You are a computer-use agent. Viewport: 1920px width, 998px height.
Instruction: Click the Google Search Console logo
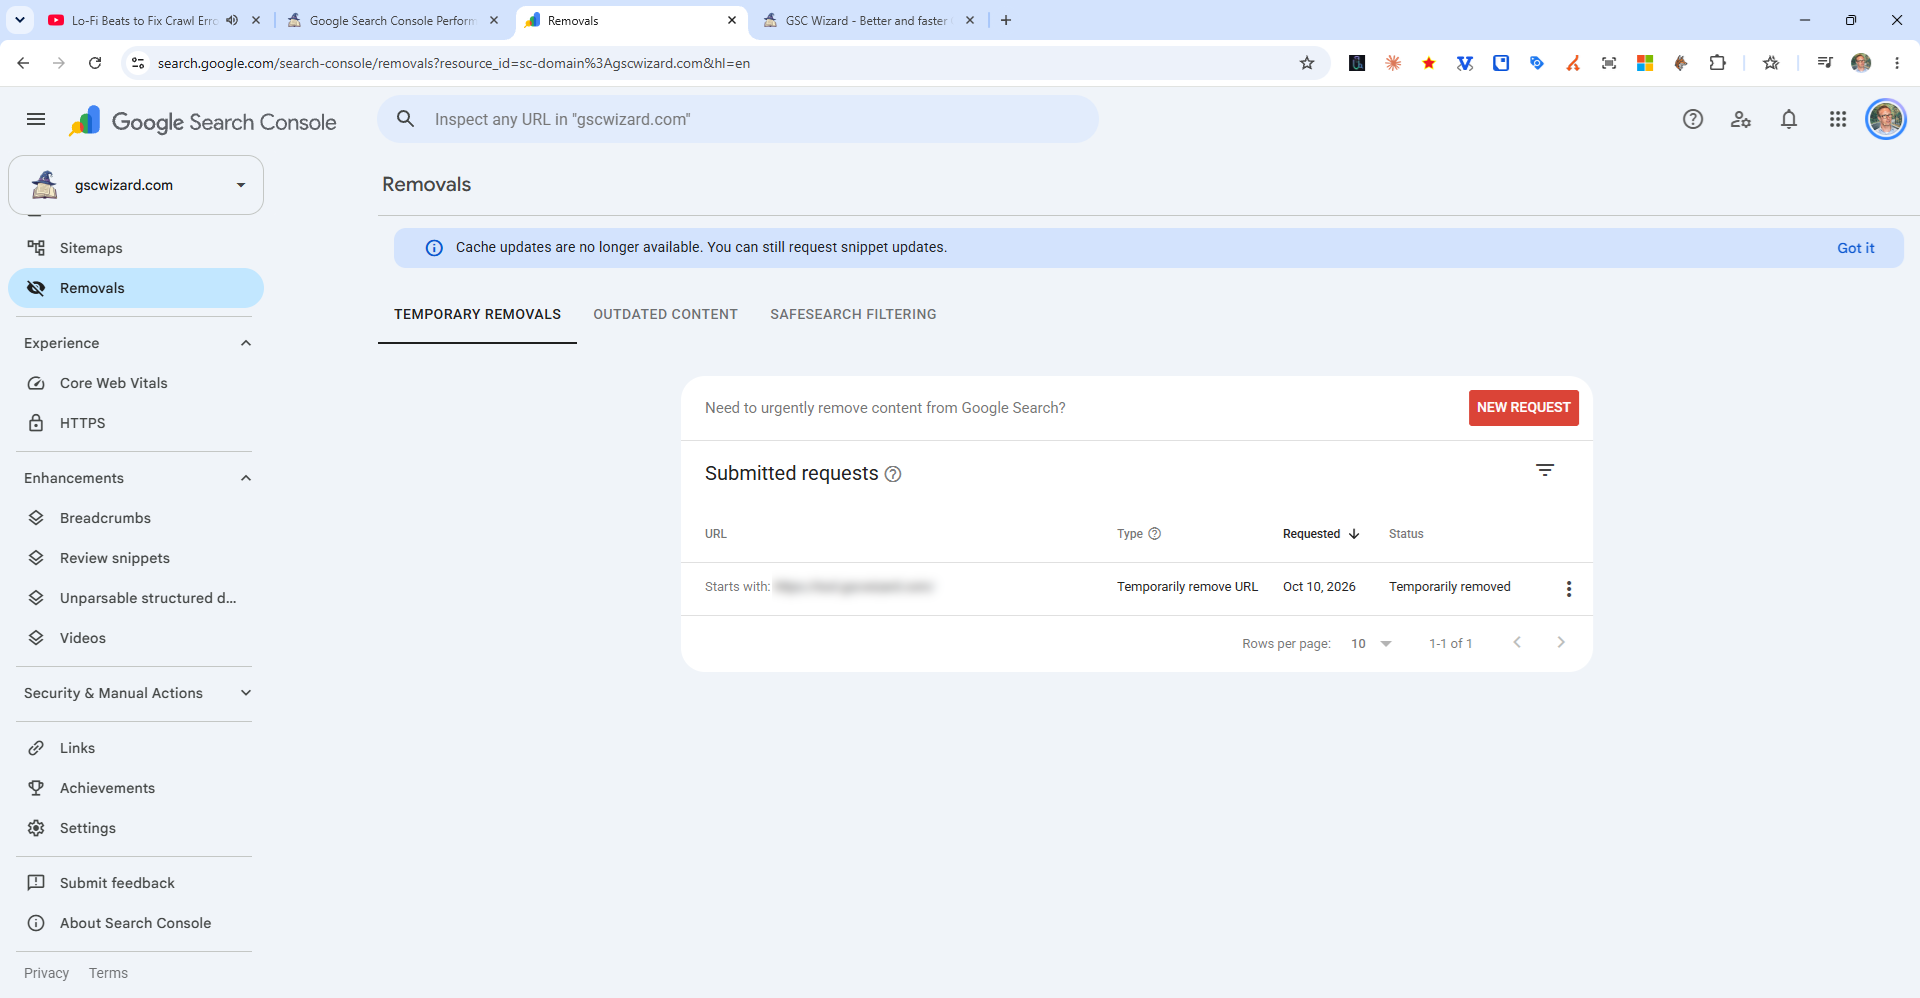coord(203,122)
